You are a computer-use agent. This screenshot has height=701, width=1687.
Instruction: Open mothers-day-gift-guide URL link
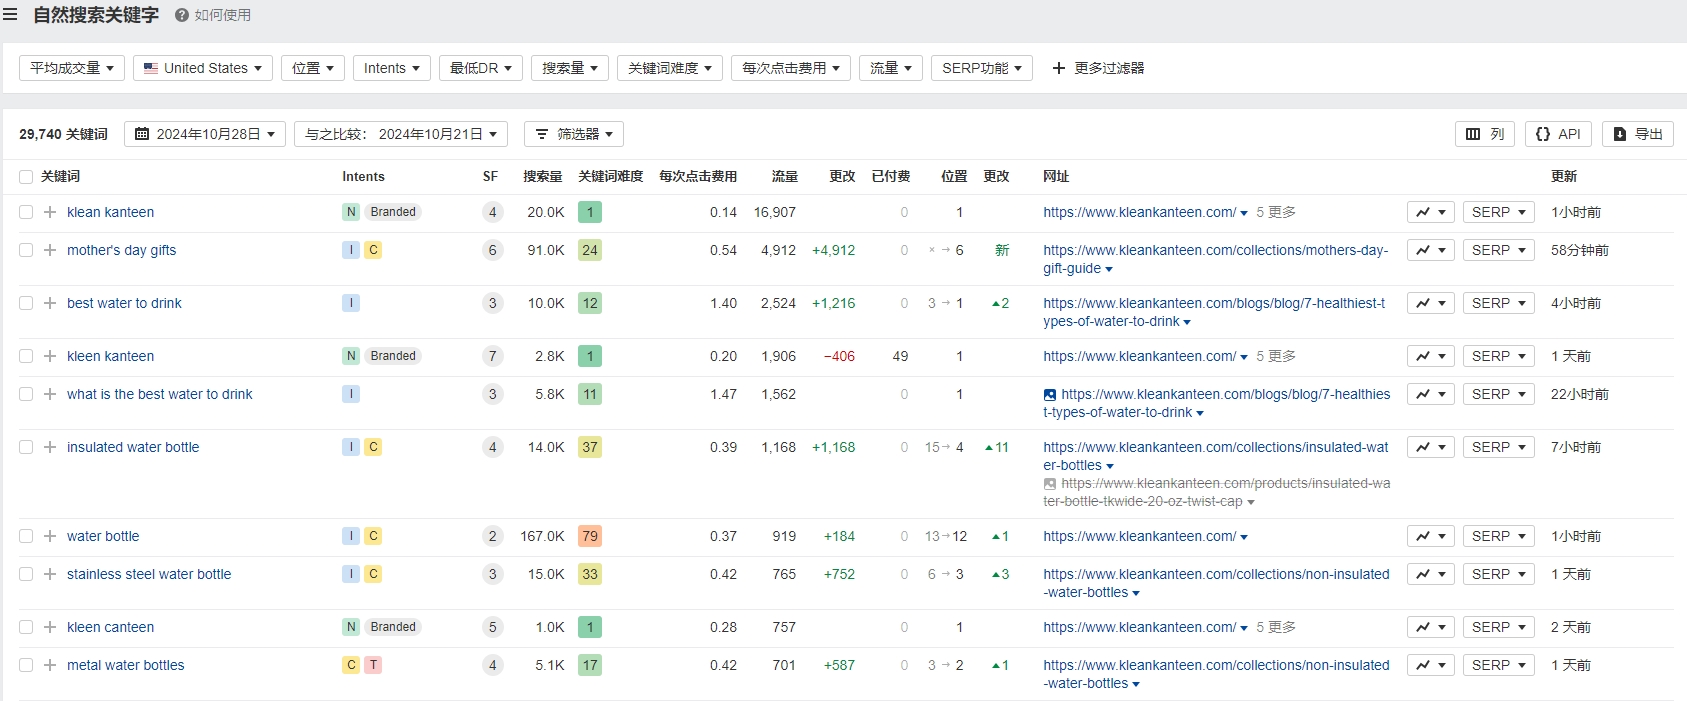click(x=1215, y=259)
